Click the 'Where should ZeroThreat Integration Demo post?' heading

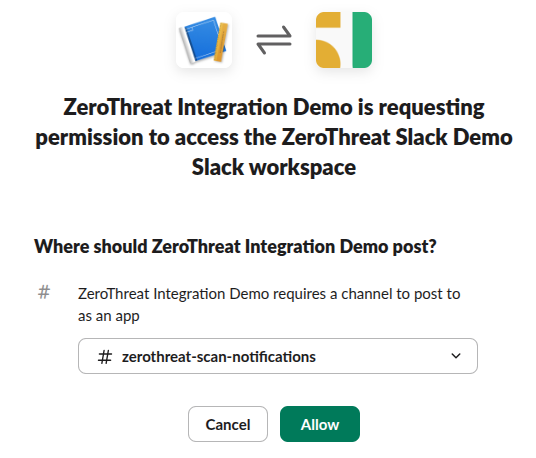[x=235, y=246]
